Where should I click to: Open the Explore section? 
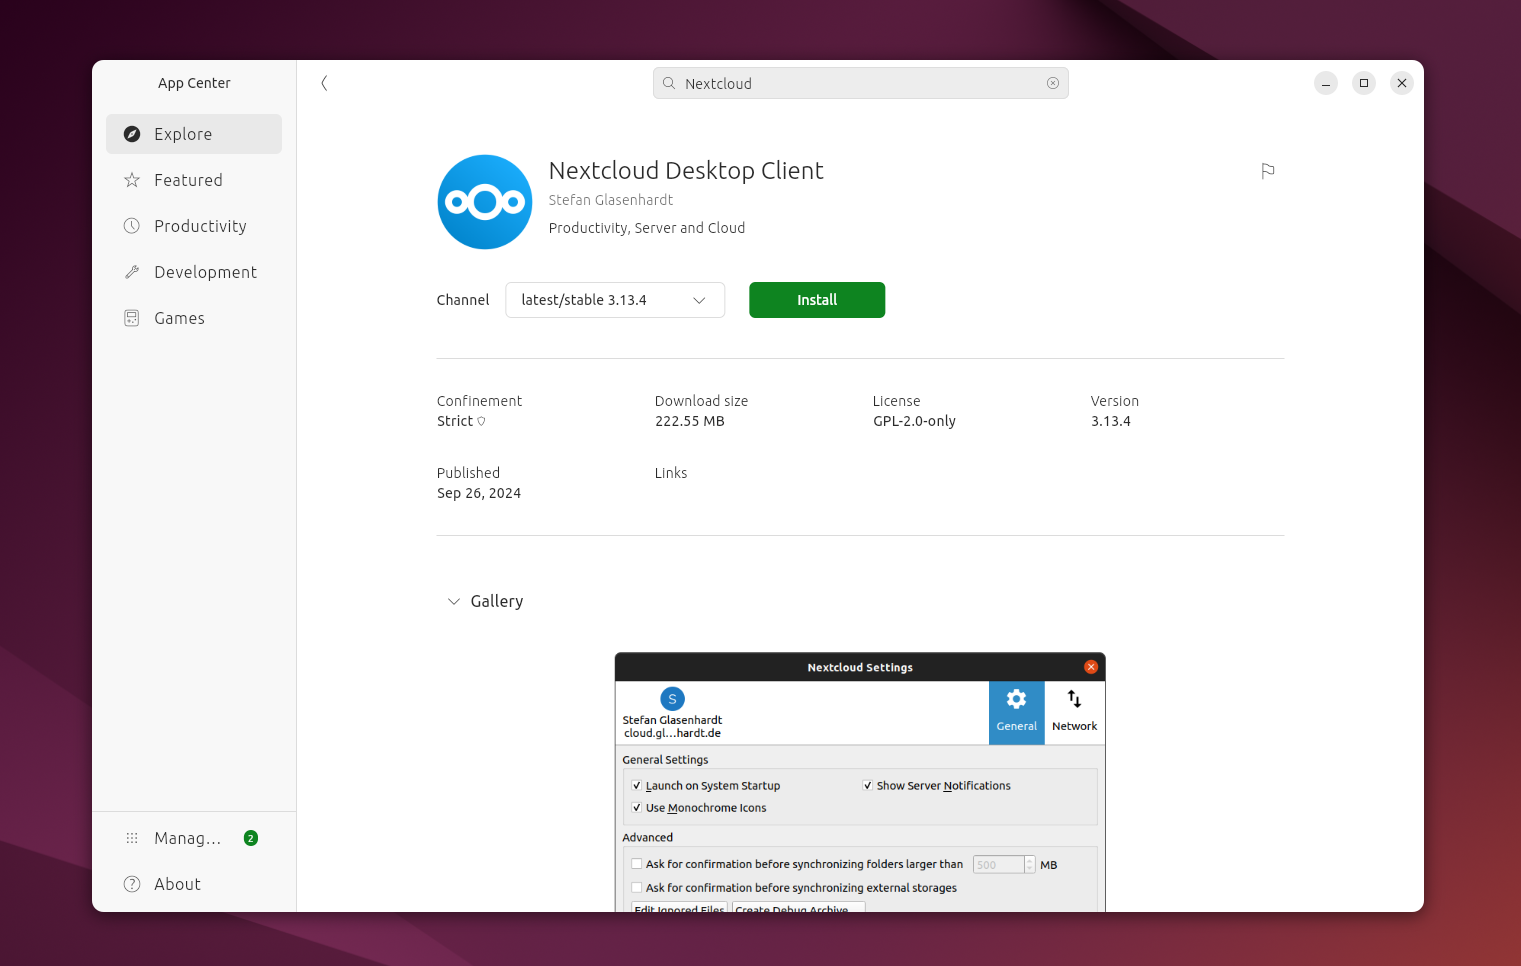tap(194, 134)
